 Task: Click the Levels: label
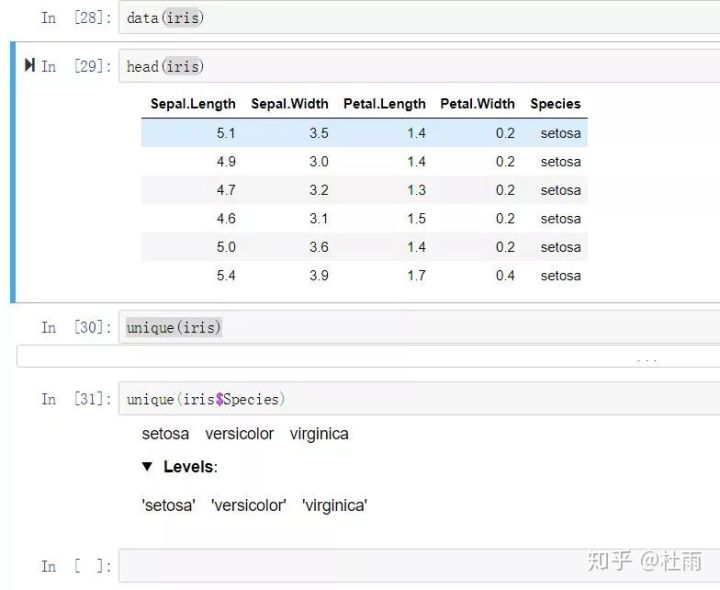[x=190, y=467]
